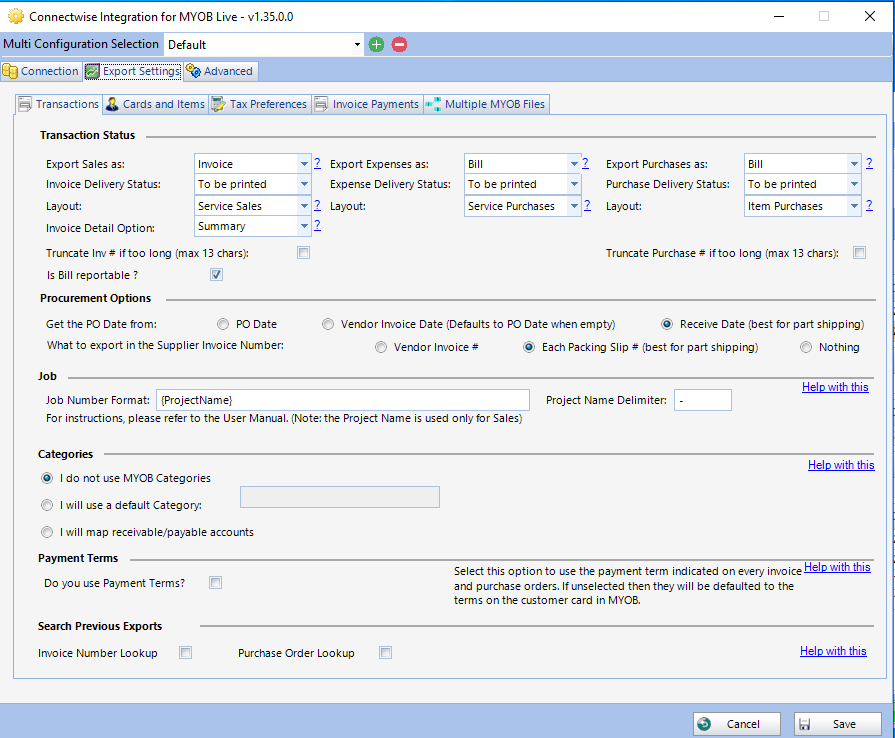
Task: Expand the Invoice Detail Option dropdown
Action: pos(304,226)
